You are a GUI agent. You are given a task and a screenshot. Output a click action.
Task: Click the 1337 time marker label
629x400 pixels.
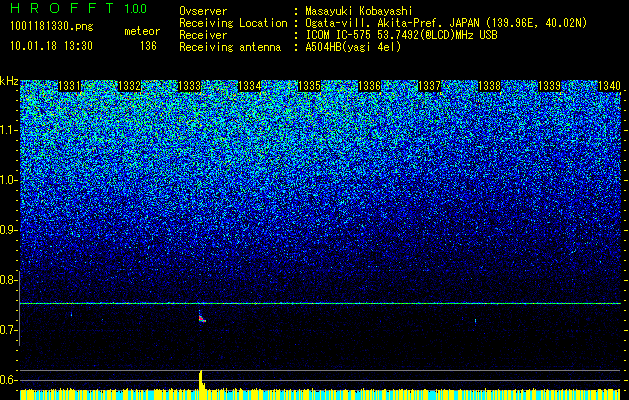[x=429, y=86]
